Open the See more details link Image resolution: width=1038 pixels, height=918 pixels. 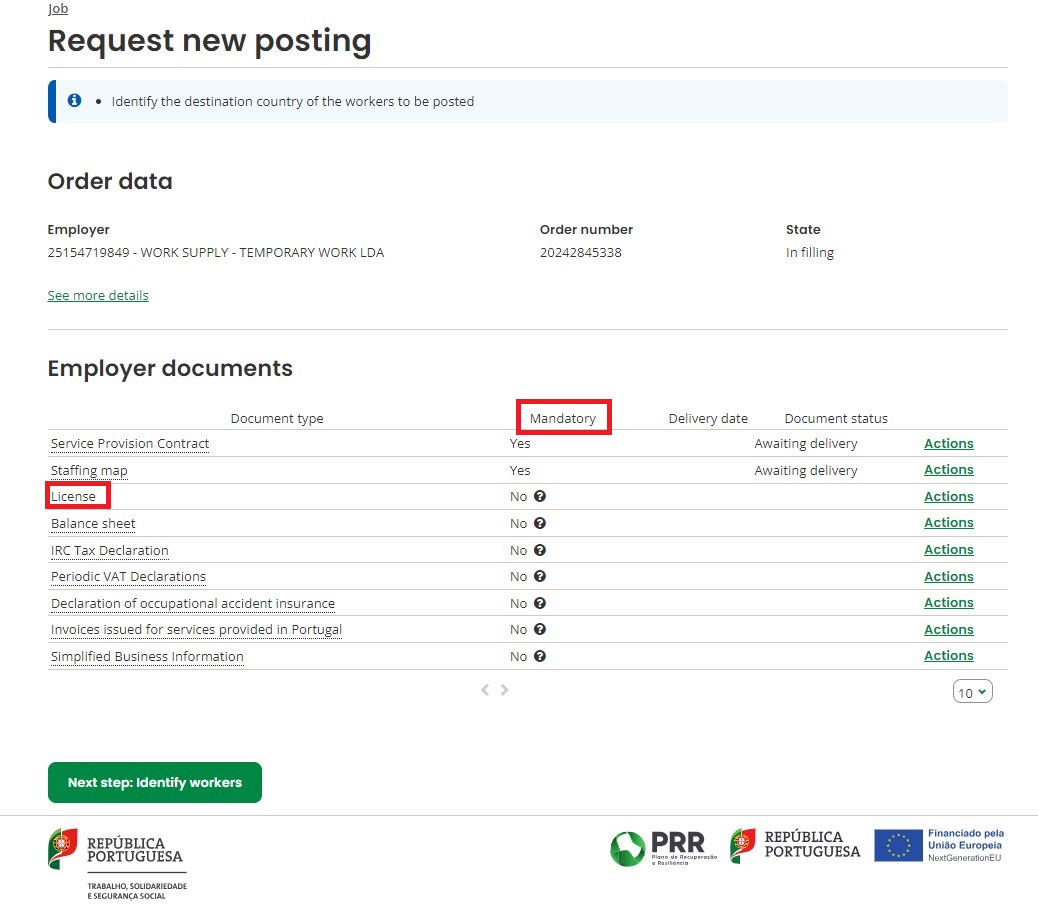98,296
